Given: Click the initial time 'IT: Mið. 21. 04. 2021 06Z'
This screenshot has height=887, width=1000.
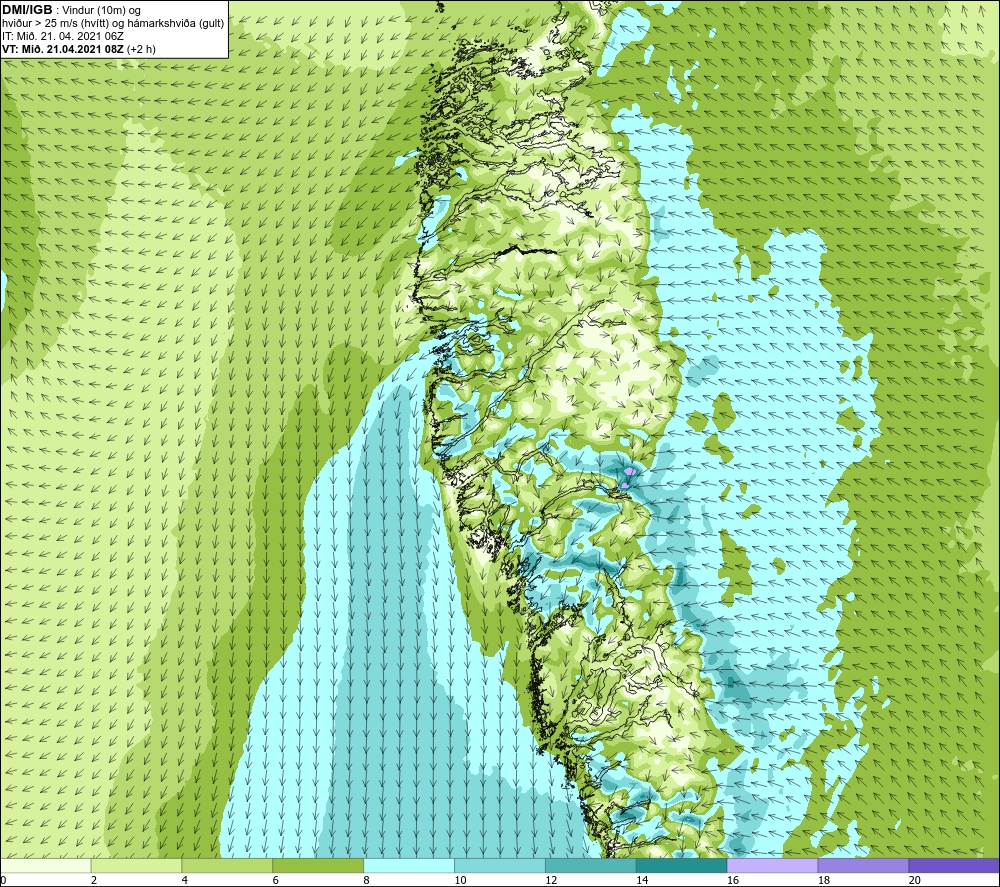Looking at the screenshot, I should tap(63, 36).
